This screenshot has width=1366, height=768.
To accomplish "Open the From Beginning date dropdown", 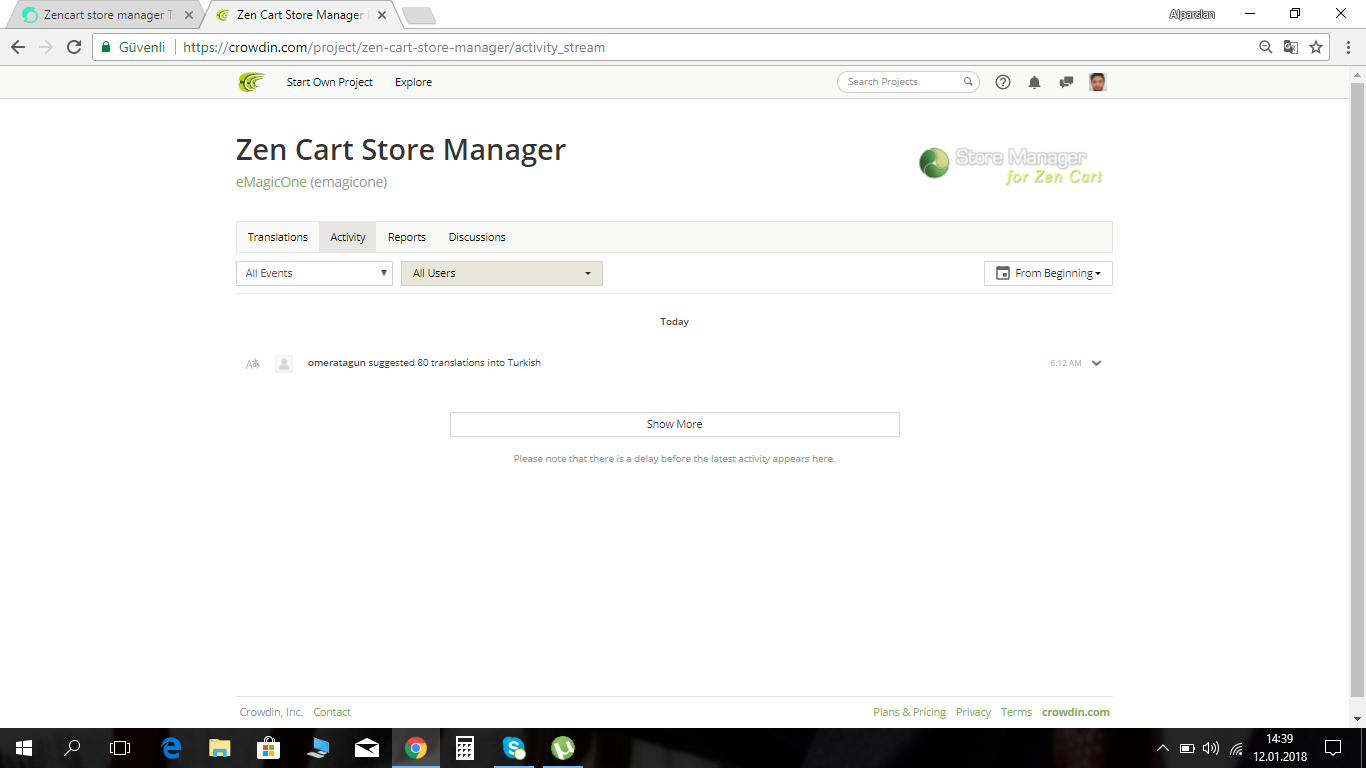I will tap(1048, 273).
